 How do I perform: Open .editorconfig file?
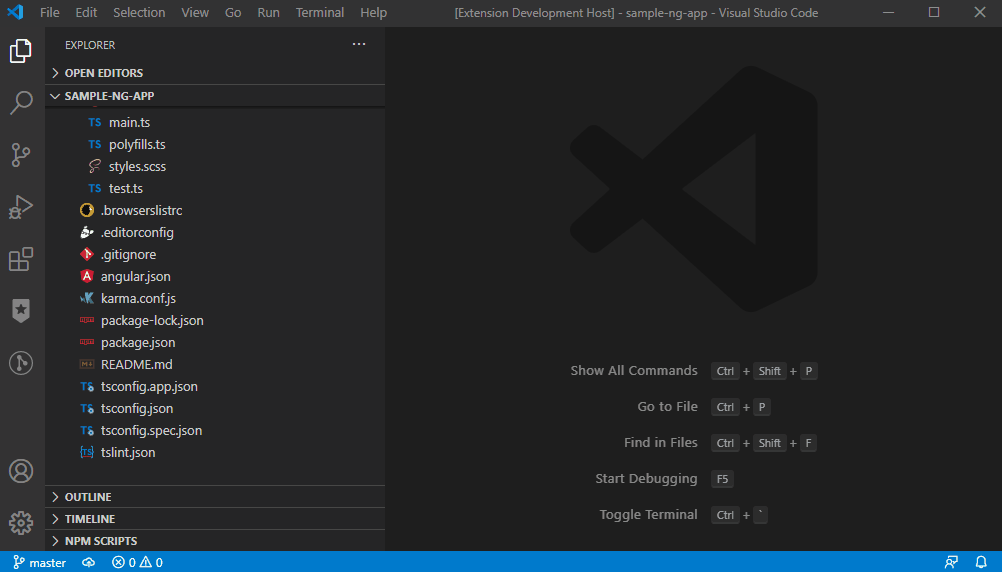215,233
